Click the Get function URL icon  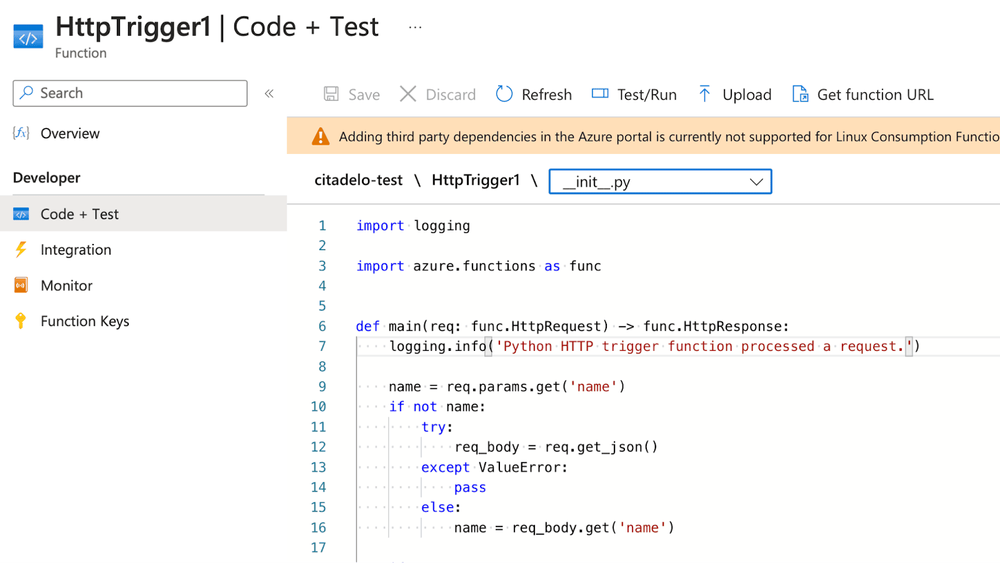(x=800, y=94)
